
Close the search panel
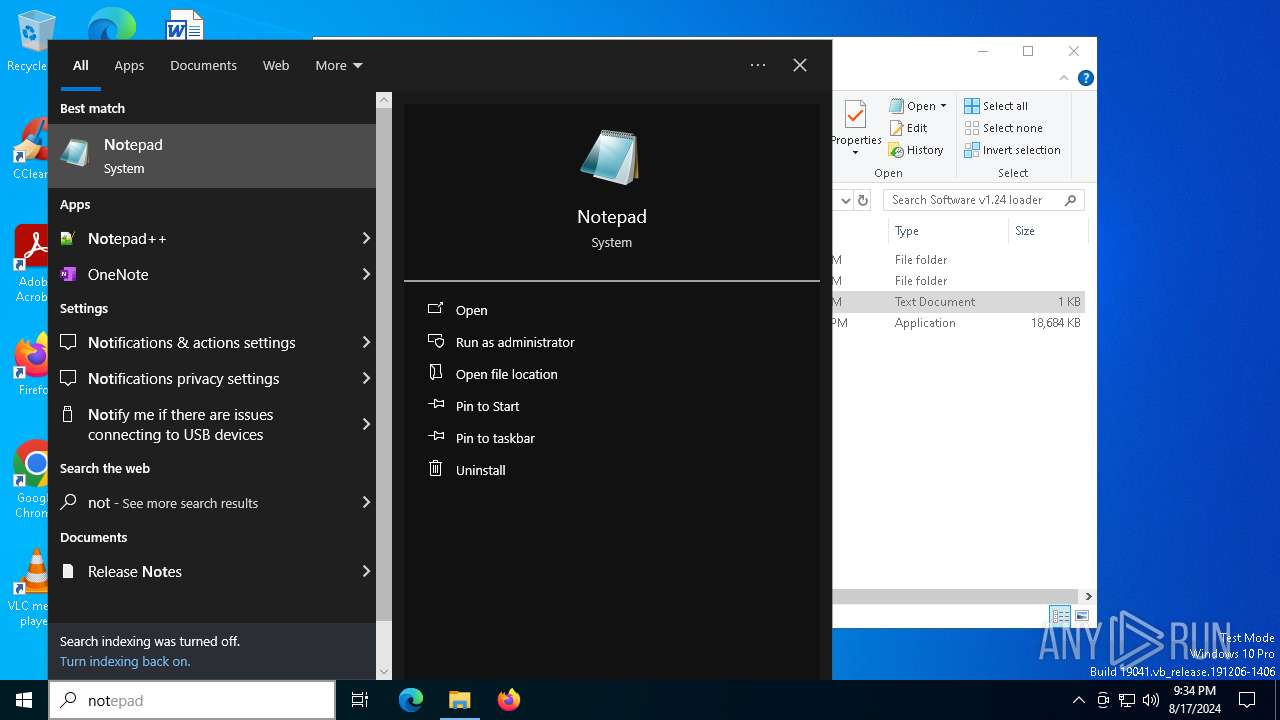click(800, 65)
